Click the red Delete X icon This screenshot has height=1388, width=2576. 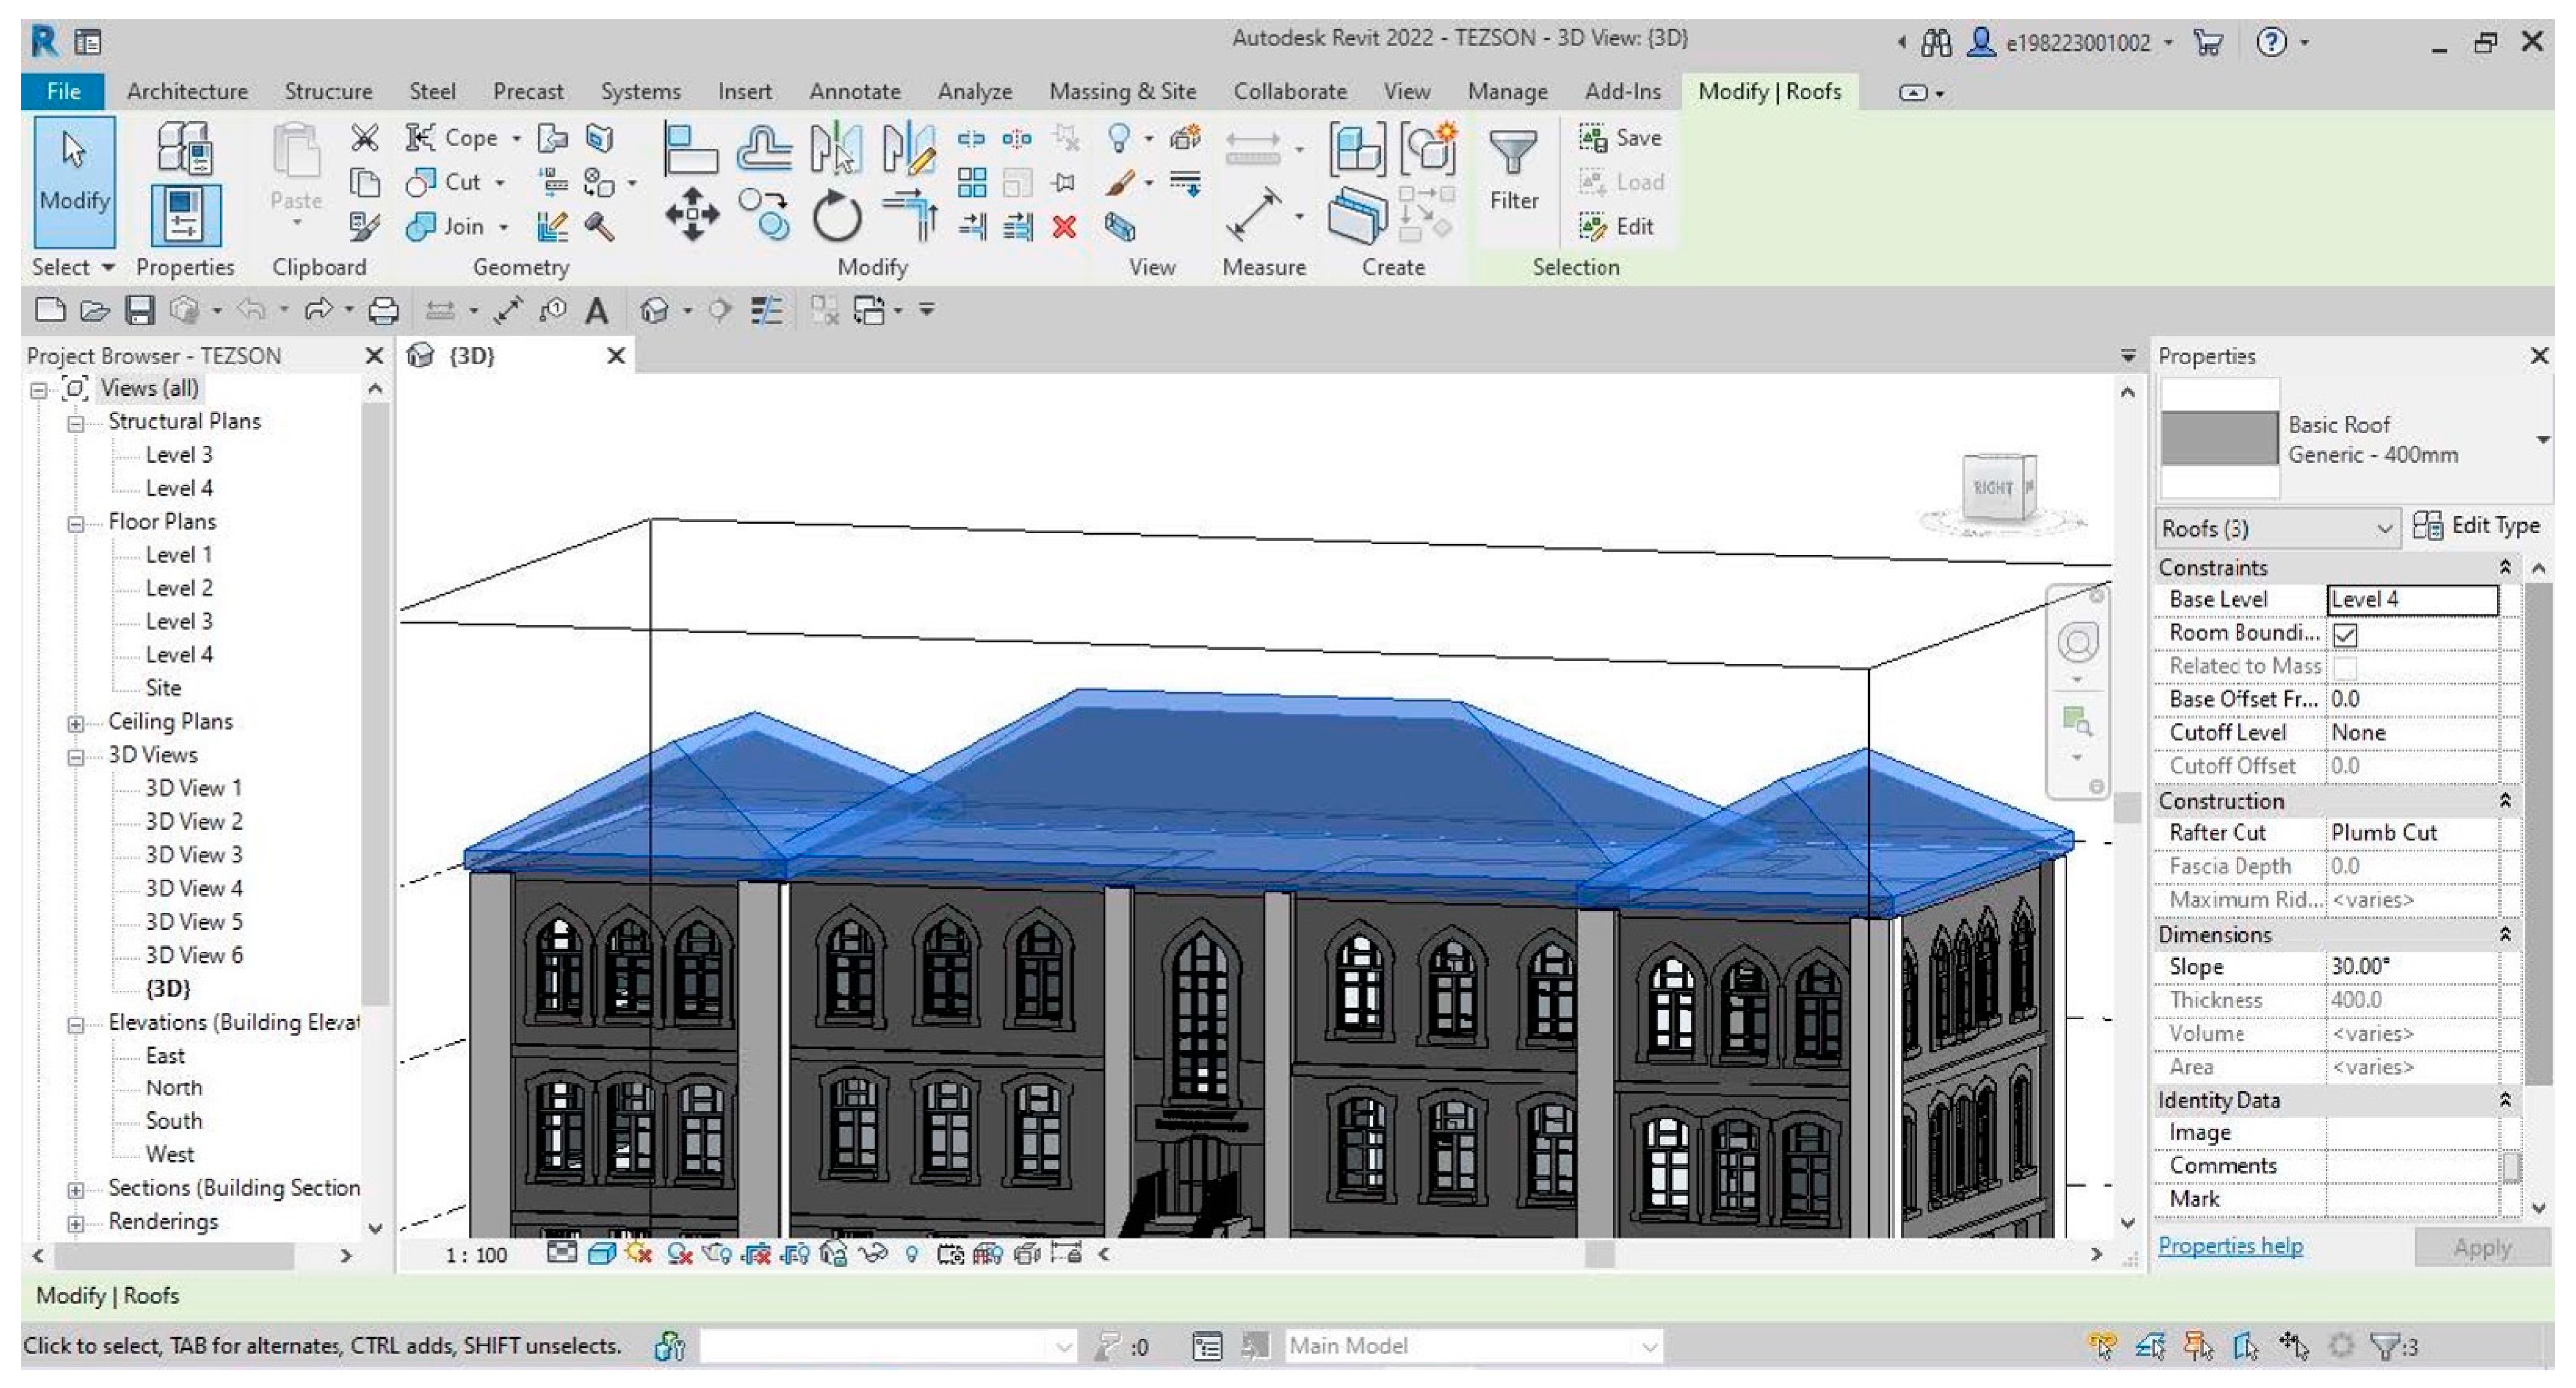(1064, 228)
